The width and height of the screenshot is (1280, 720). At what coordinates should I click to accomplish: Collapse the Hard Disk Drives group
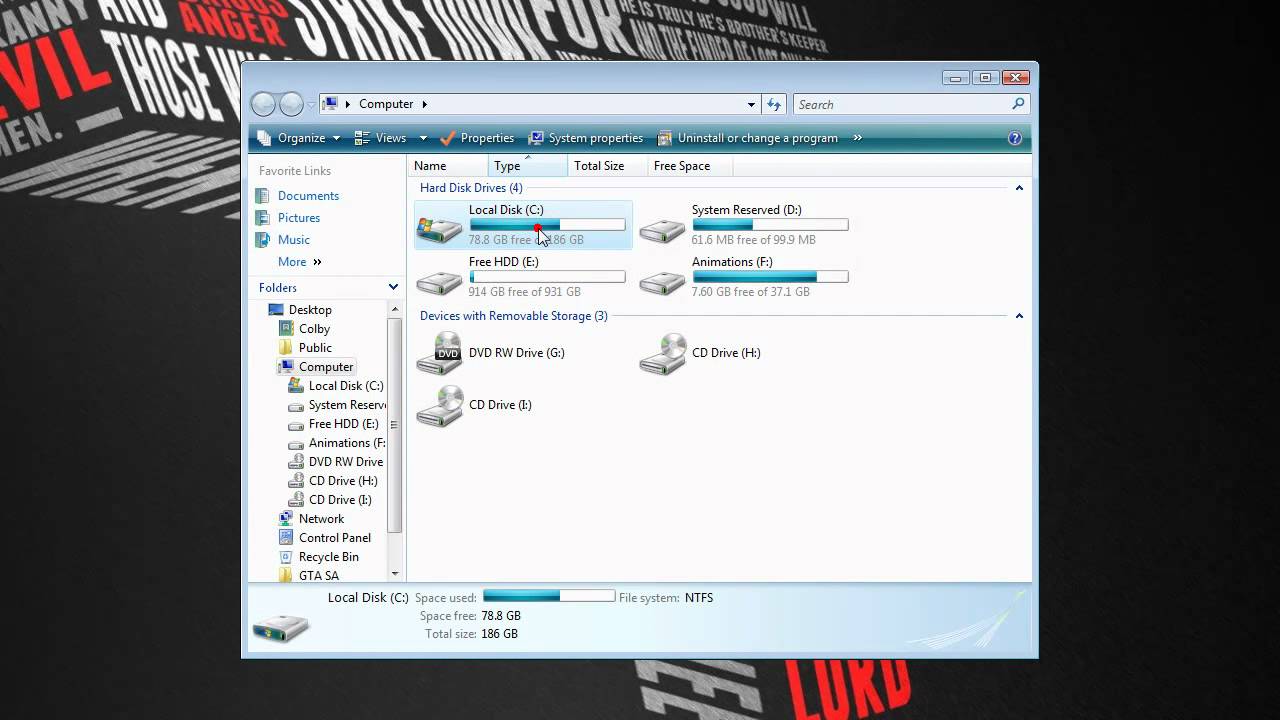click(1019, 188)
